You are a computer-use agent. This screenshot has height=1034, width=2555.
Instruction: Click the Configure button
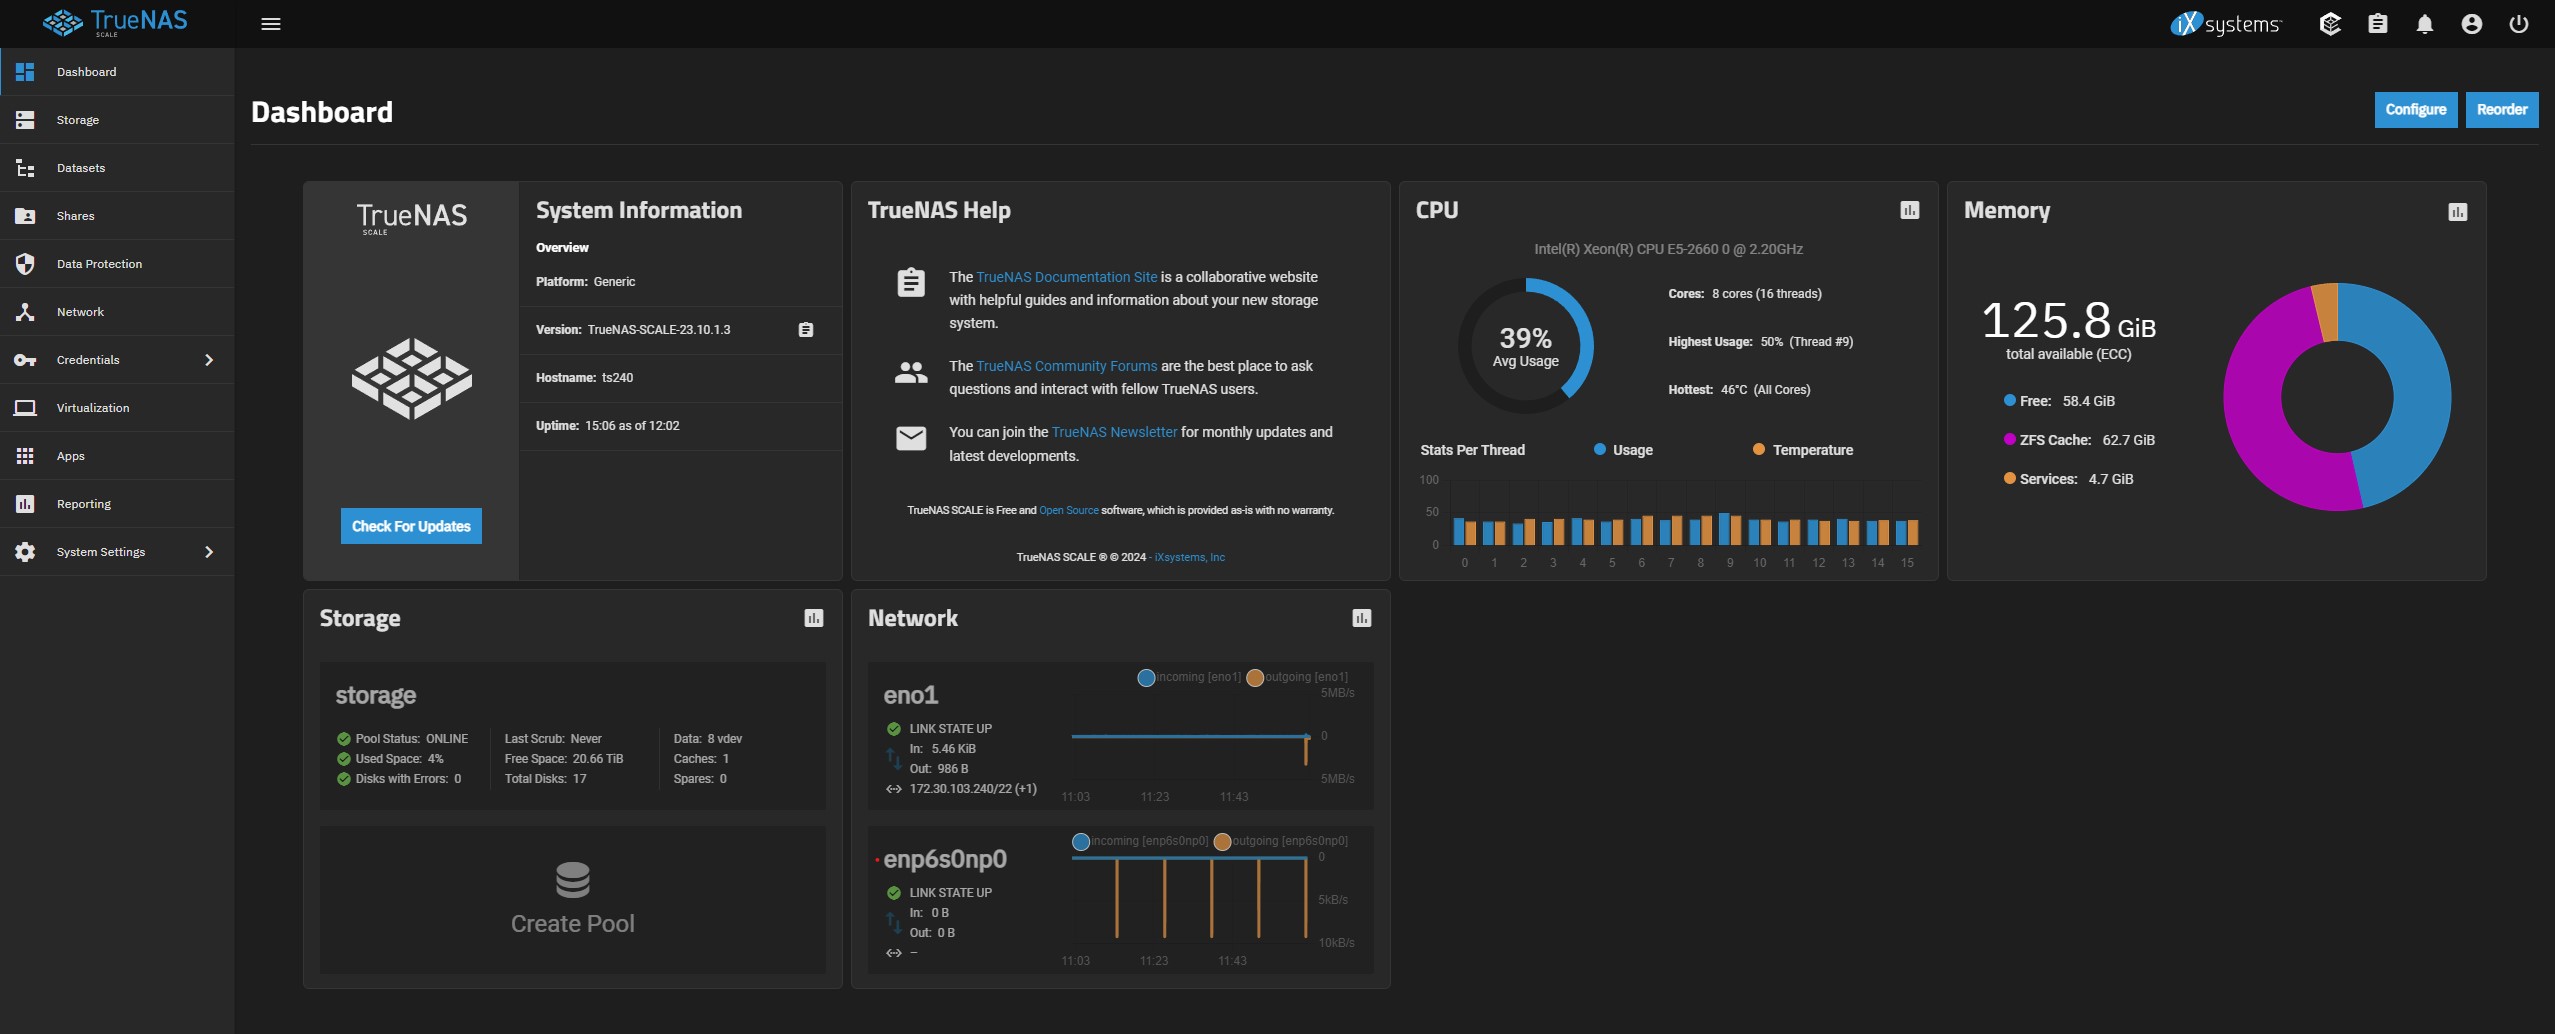2415,110
